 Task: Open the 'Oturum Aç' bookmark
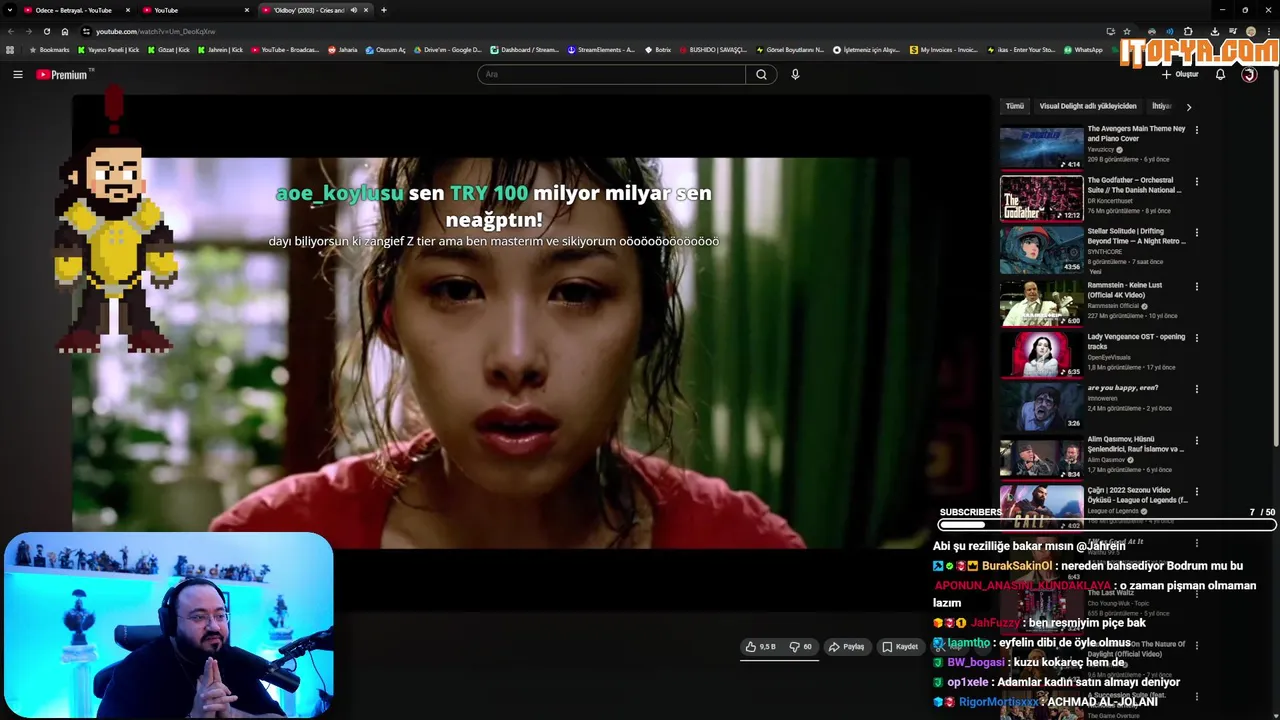pyautogui.click(x=386, y=50)
